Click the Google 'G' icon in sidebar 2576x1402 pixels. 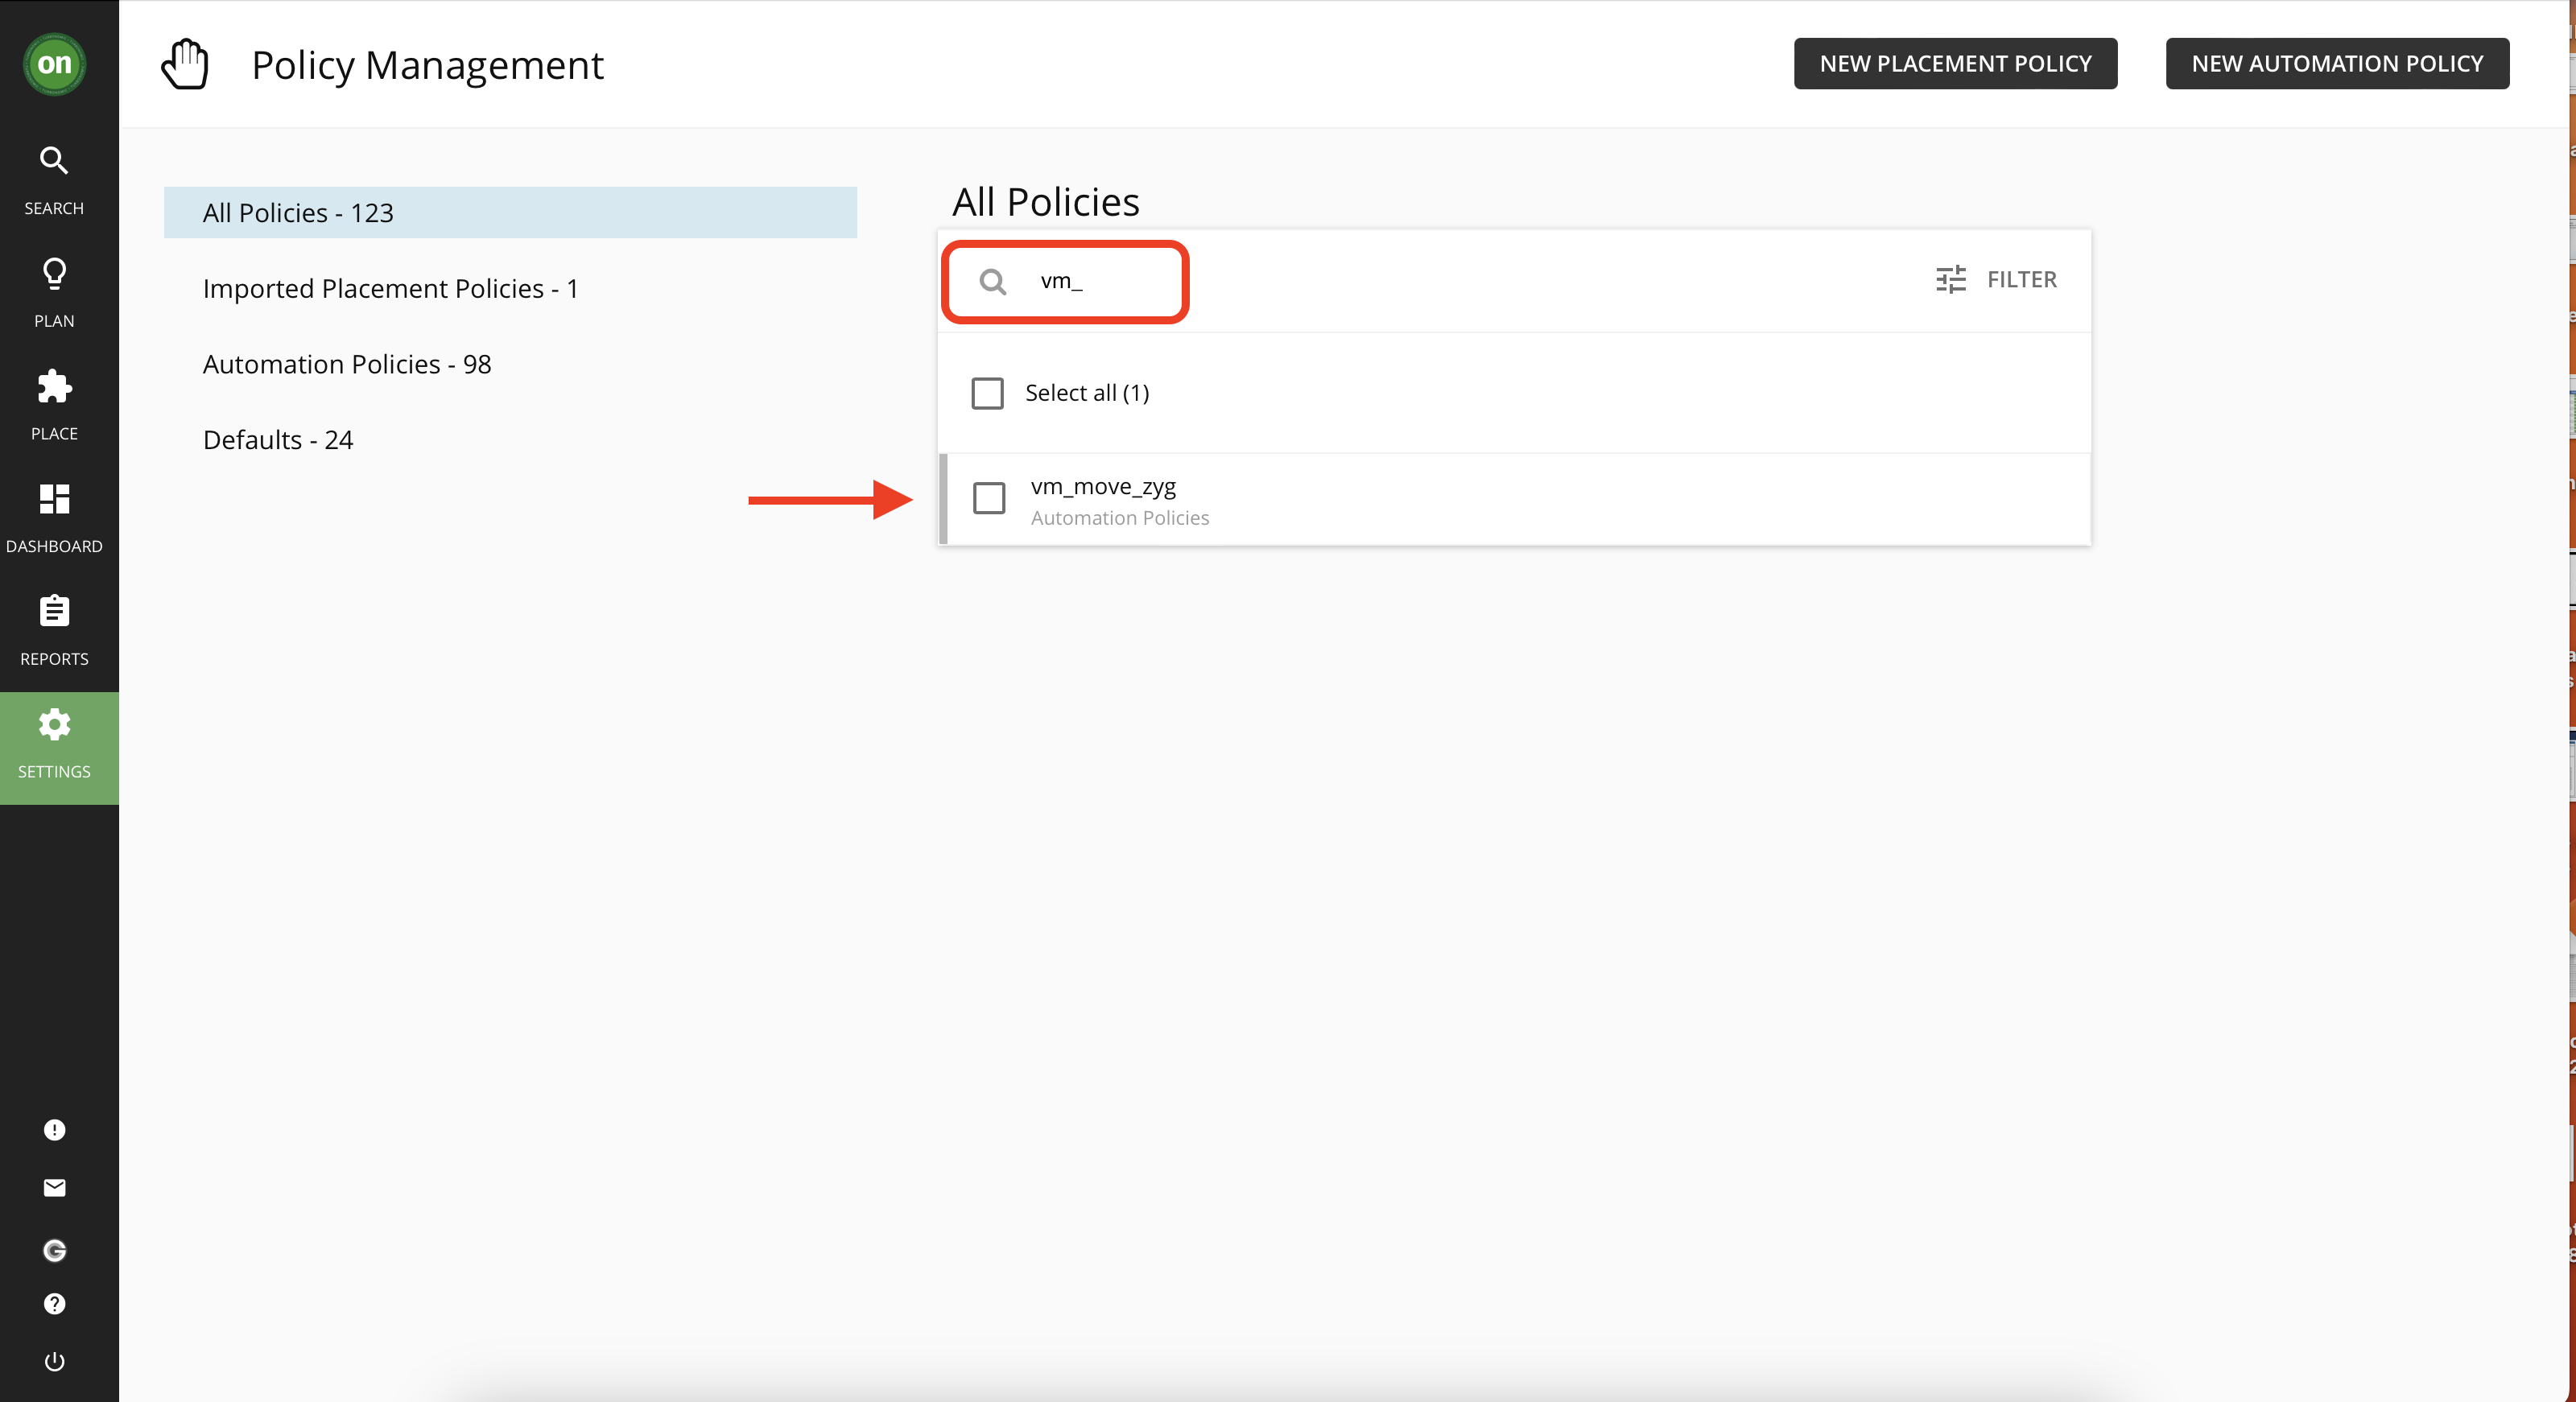[x=54, y=1250]
